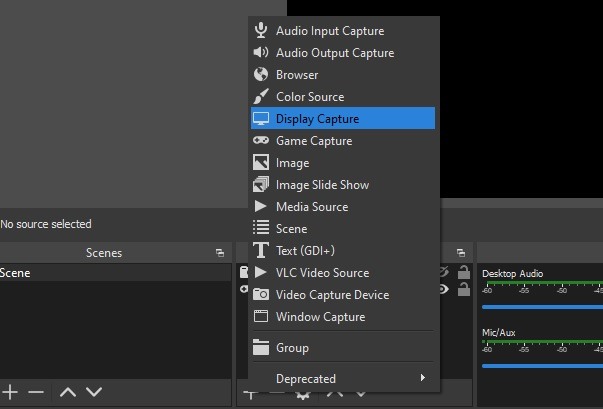Click the Browser source globe icon
The image size is (603, 409).
point(261,75)
